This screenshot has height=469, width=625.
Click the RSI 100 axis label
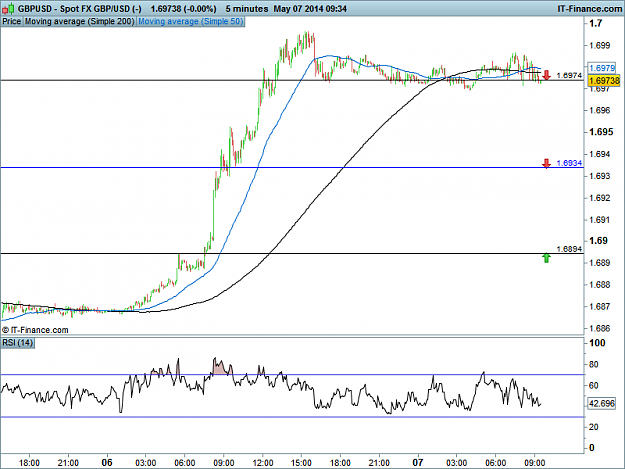click(x=597, y=343)
